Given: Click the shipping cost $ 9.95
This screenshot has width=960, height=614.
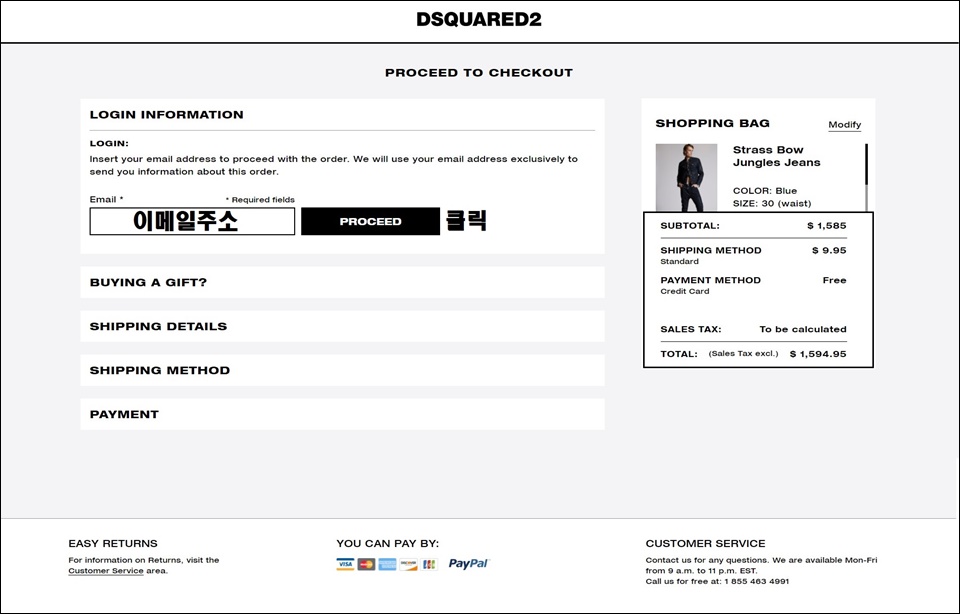Looking at the screenshot, I should (x=829, y=250).
